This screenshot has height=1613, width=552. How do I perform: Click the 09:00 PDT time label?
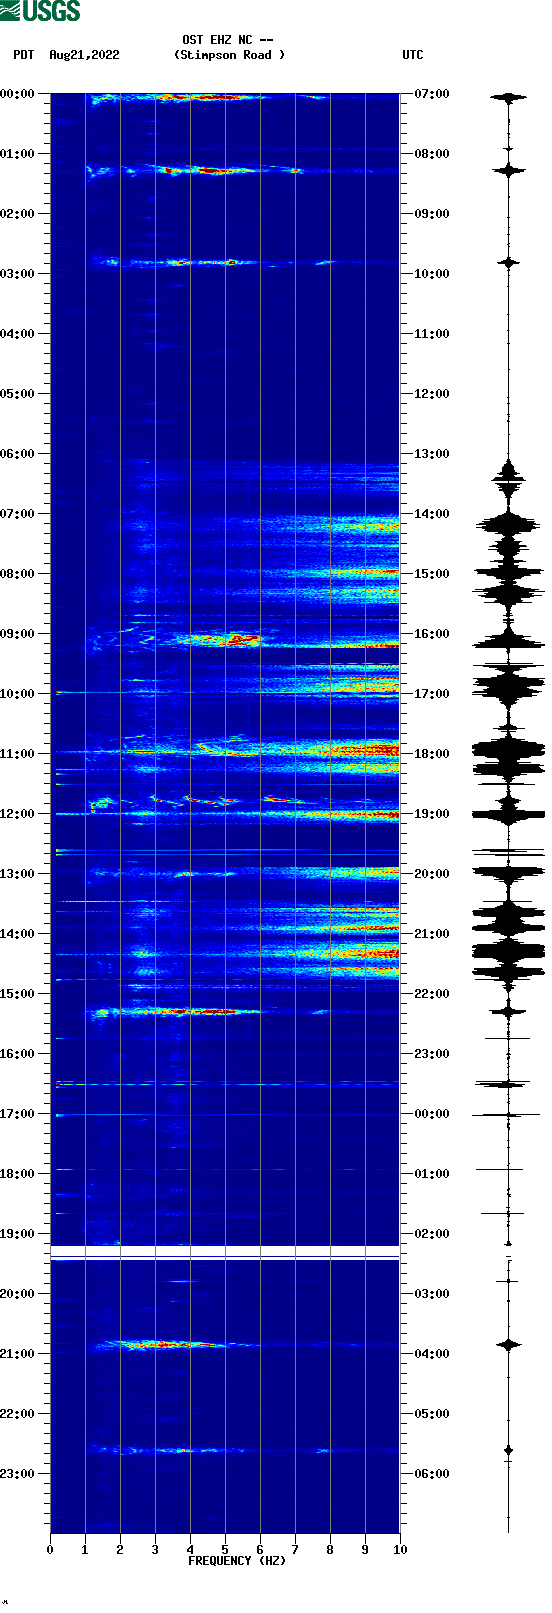coord(17,634)
